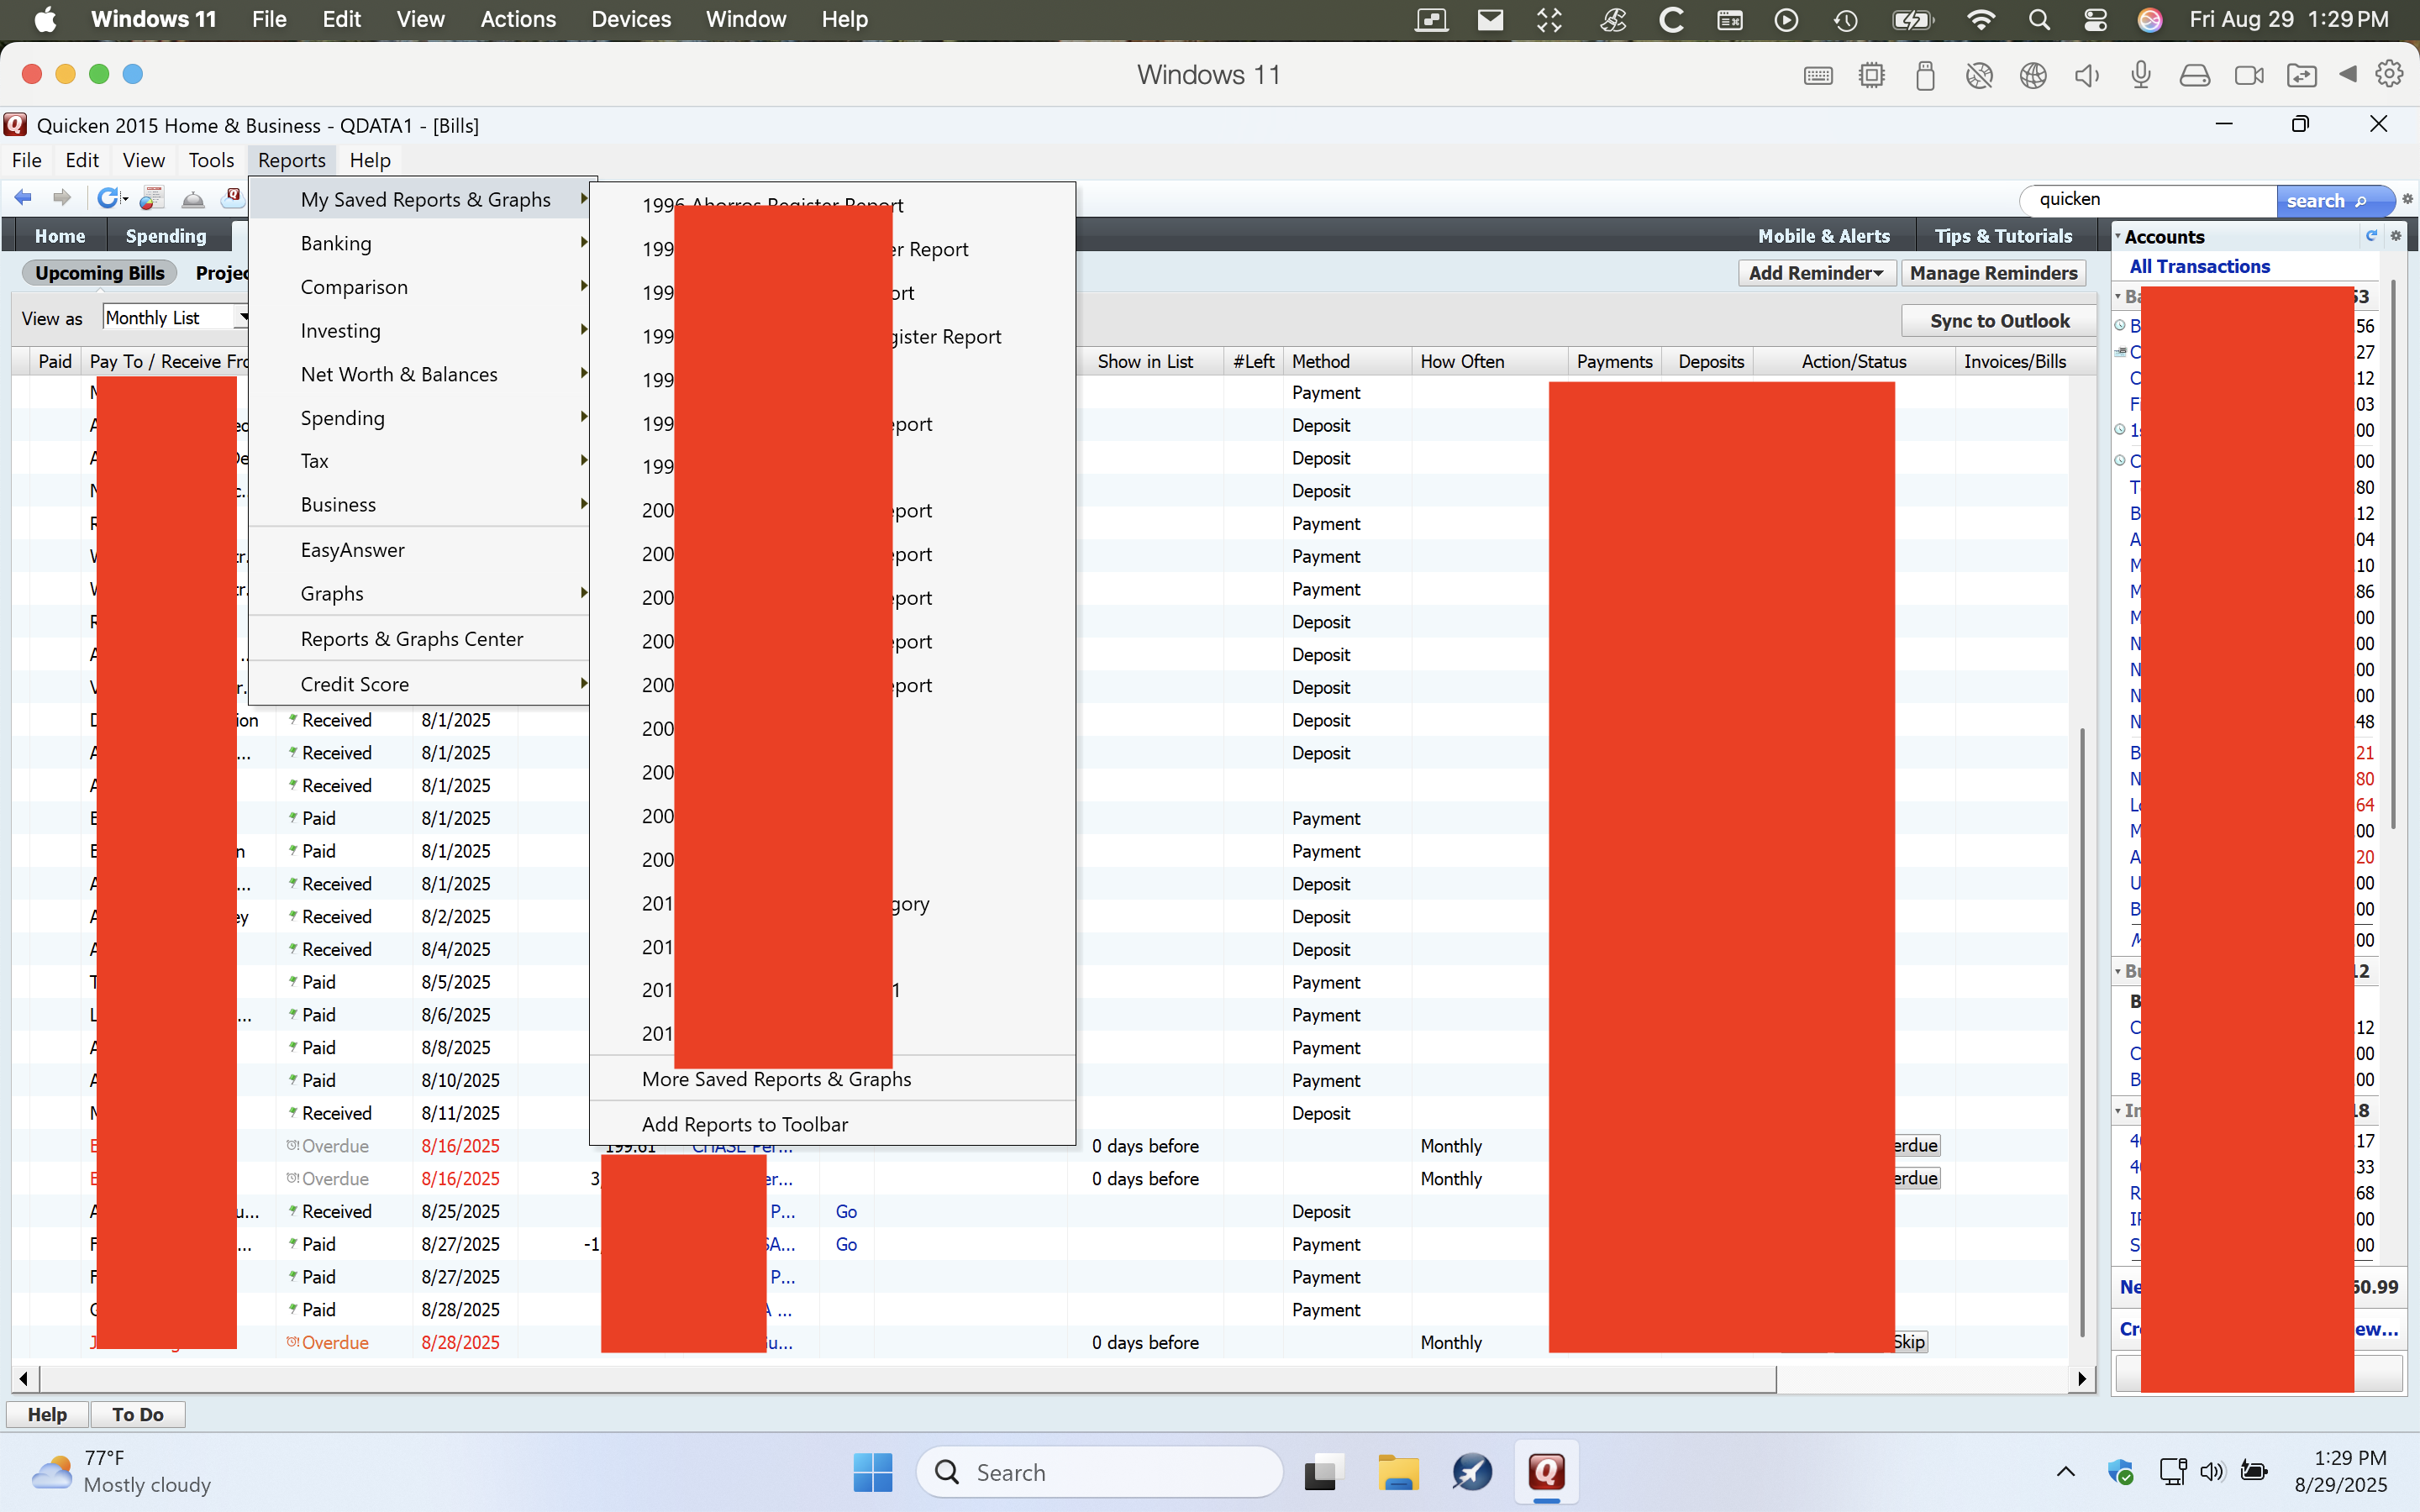Open Quicken from the Windows taskbar
Viewport: 2420px width, 1512px height.
(1546, 1472)
